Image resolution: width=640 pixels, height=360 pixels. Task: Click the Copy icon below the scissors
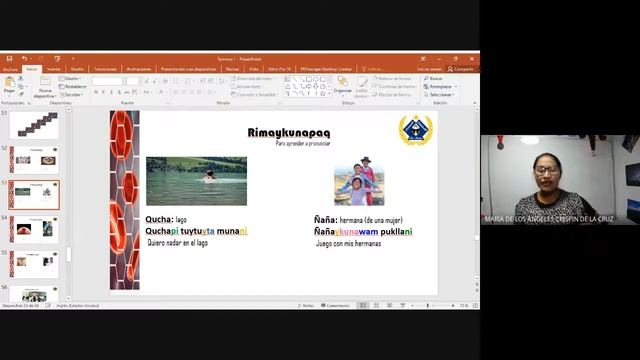[20, 86]
